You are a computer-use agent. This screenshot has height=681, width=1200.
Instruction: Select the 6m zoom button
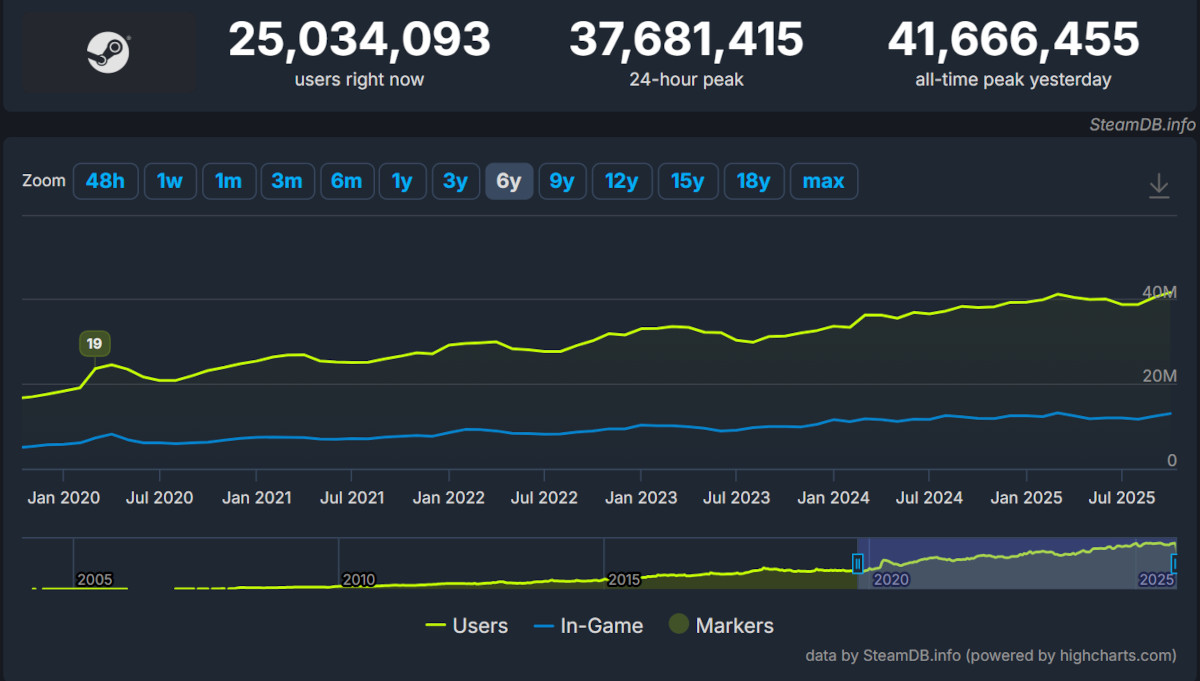pyautogui.click(x=346, y=181)
